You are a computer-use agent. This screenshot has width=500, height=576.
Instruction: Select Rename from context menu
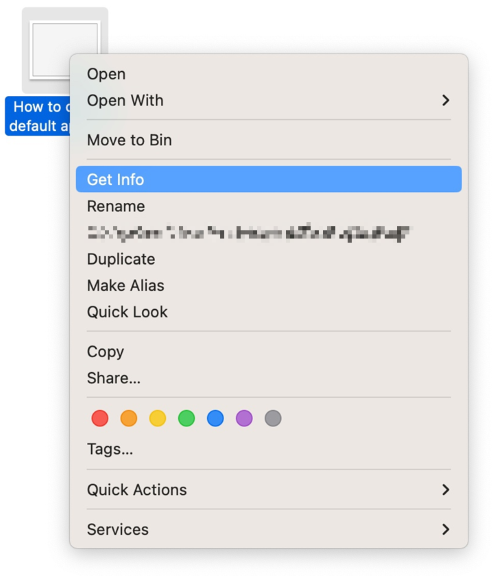coord(269,206)
